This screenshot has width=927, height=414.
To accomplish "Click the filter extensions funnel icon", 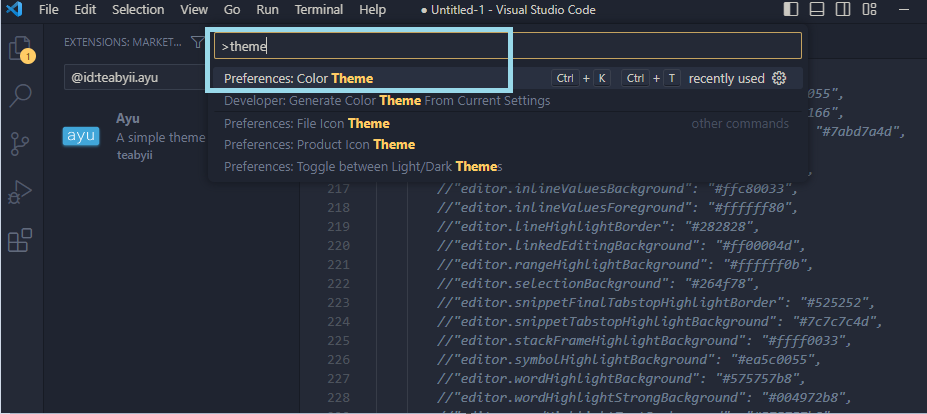I will coord(197,42).
